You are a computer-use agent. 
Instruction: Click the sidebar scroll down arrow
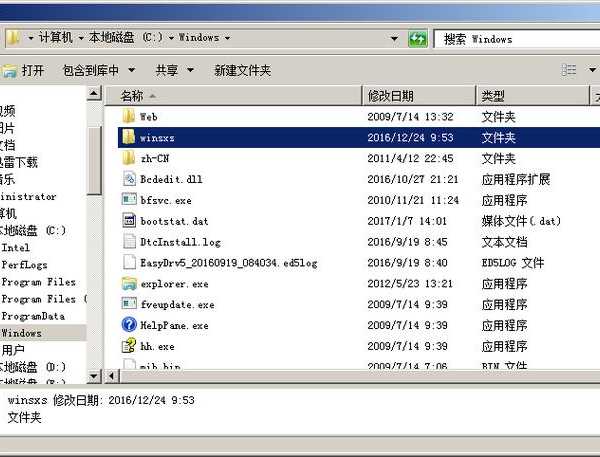click(x=94, y=376)
